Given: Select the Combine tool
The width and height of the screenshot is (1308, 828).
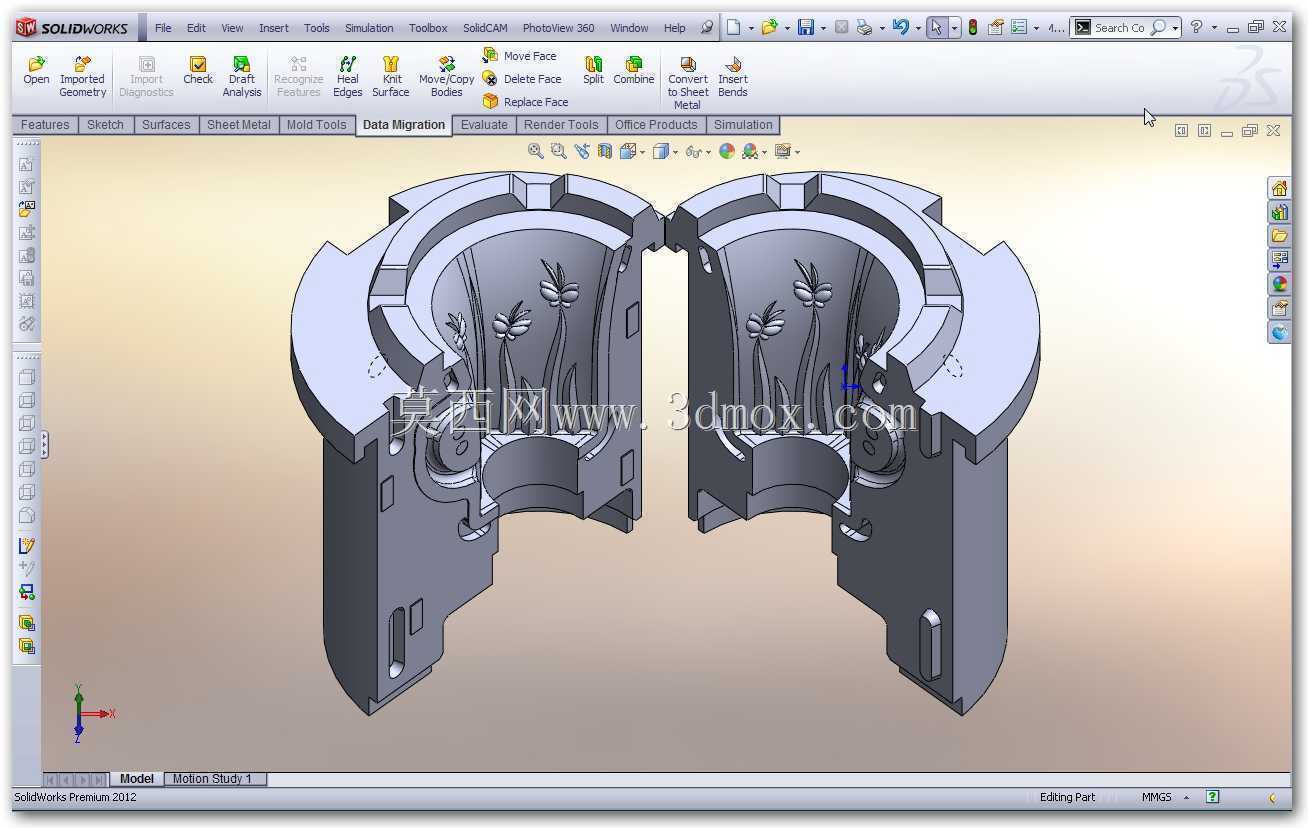Looking at the screenshot, I should (x=634, y=71).
